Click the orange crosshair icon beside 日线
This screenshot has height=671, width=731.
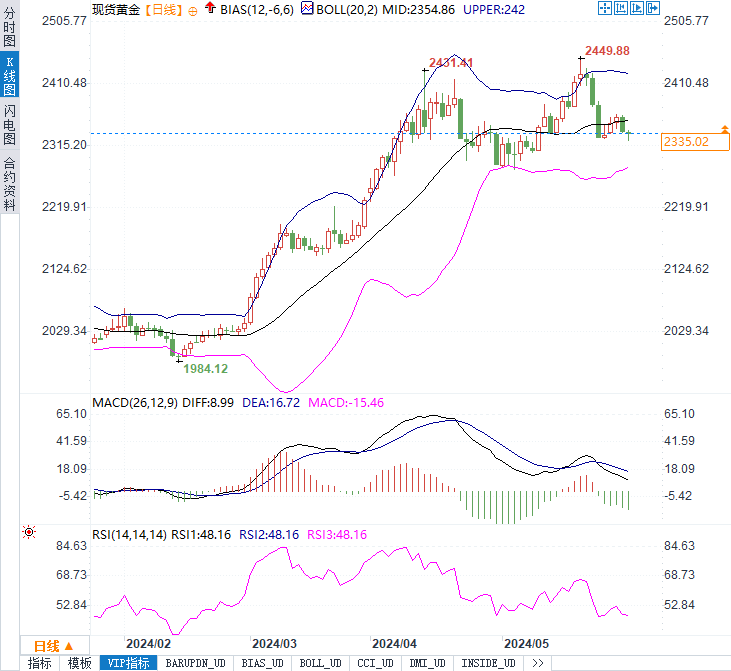(192, 11)
